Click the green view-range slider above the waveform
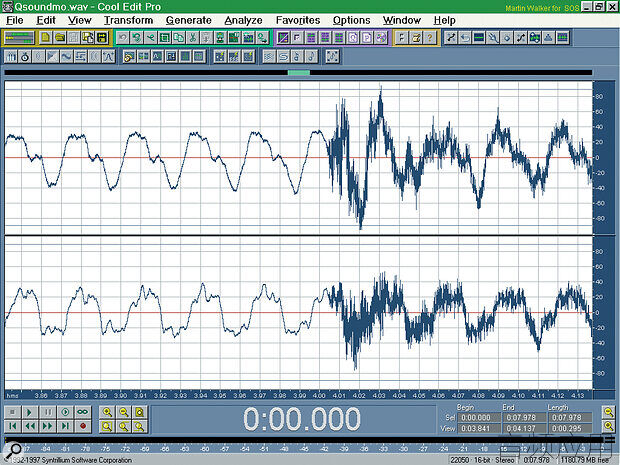Image resolution: width=620 pixels, height=465 pixels. [x=299, y=72]
